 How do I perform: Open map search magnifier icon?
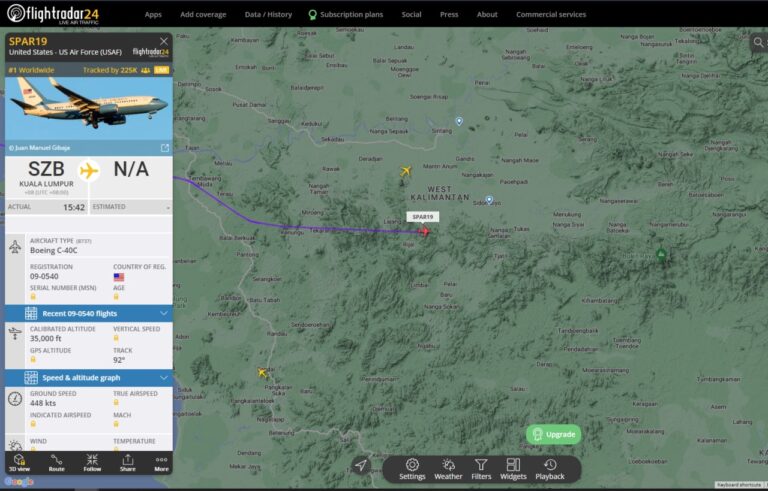pyautogui.click(x=757, y=42)
